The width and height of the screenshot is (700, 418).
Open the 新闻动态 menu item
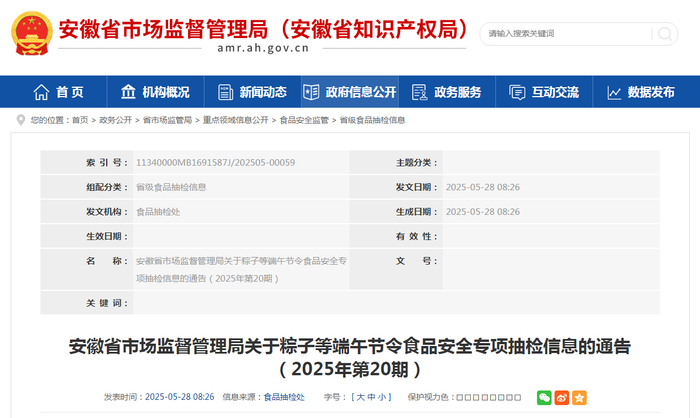[x=263, y=92]
